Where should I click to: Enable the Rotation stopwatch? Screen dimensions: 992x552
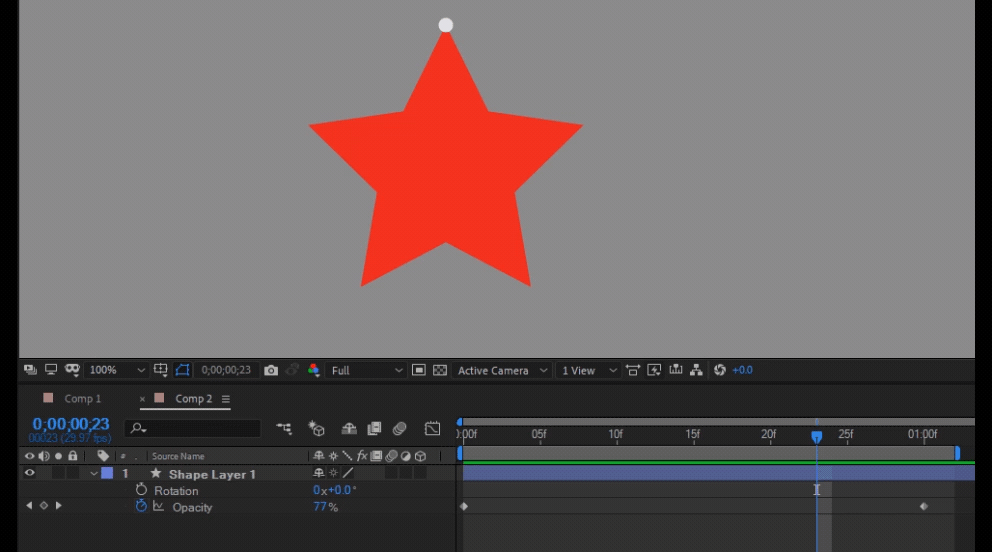(x=141, y=489)
